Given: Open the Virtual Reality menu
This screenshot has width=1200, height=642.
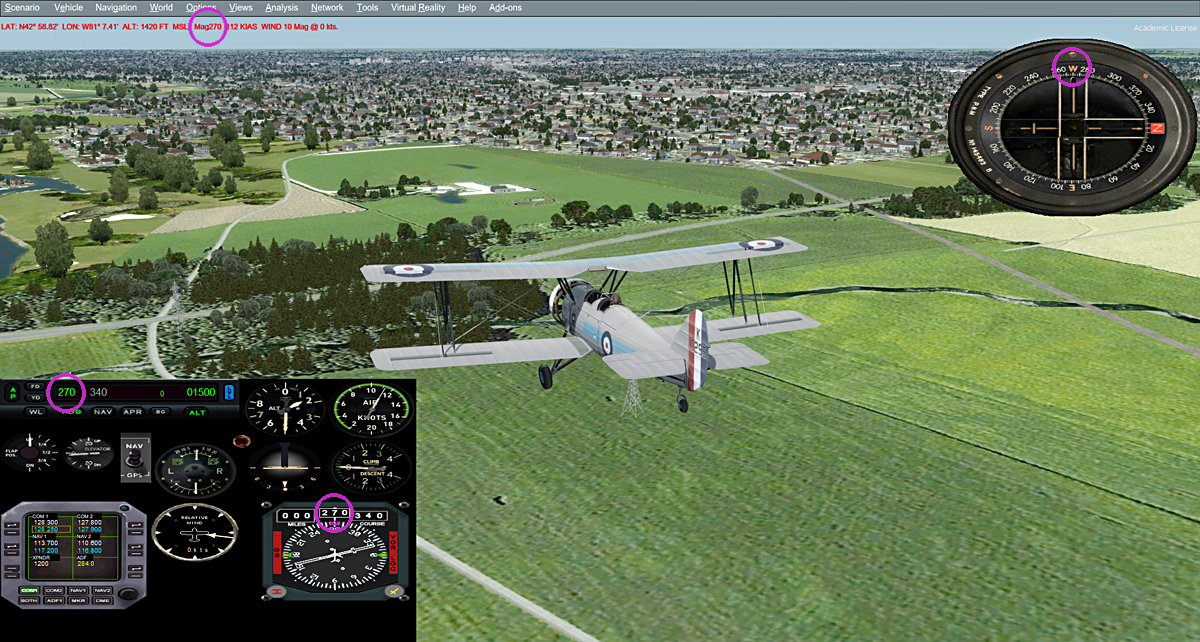Looking at the screenshot, I should tap(418, 7).
